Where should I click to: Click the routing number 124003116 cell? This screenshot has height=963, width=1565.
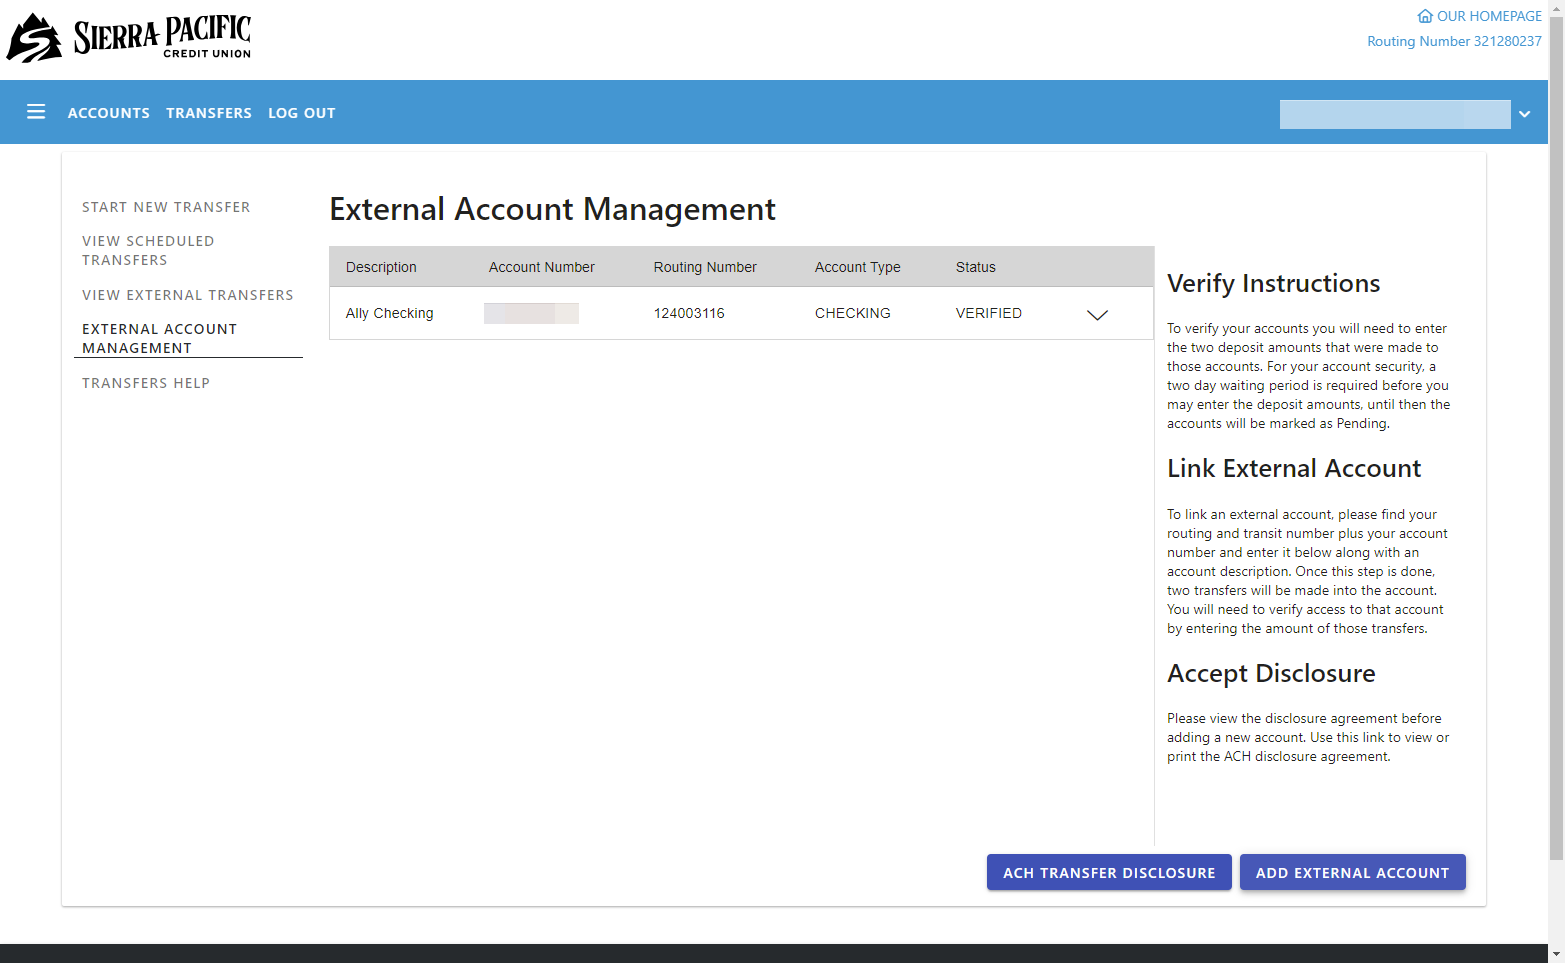pyautogui.click(x=689, y=313)
